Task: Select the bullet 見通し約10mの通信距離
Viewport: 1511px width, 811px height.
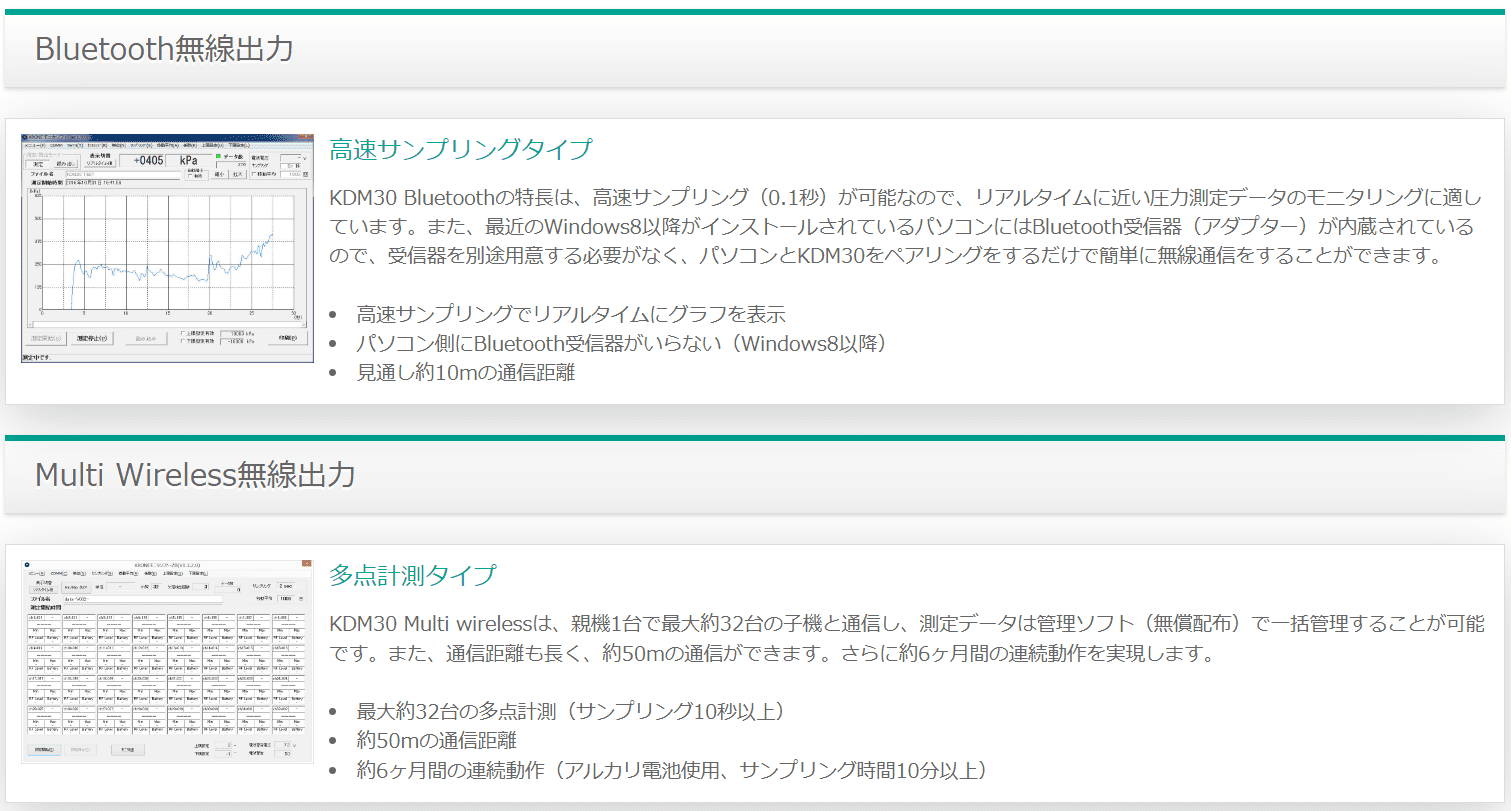Action: 466,372
